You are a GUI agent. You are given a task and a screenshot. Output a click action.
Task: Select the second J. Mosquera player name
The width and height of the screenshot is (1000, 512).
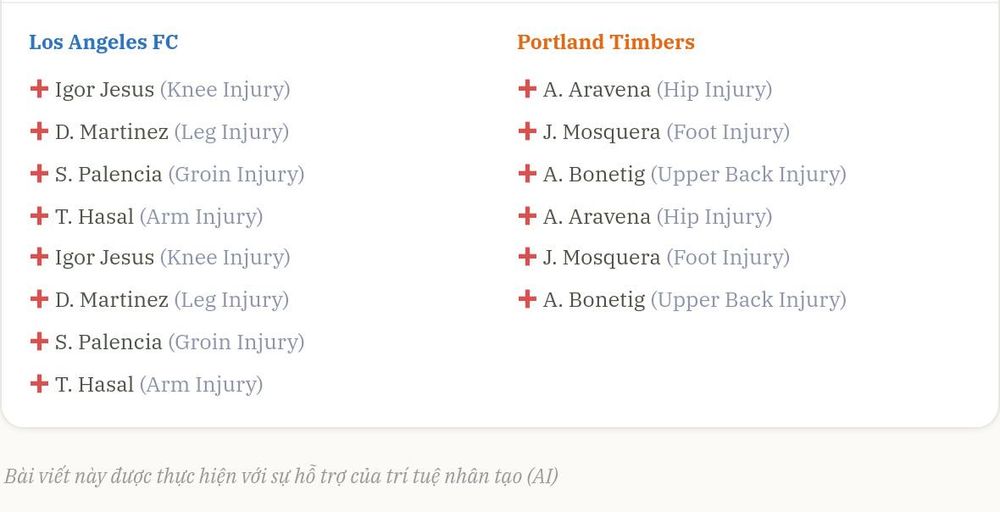click(601, 258)
